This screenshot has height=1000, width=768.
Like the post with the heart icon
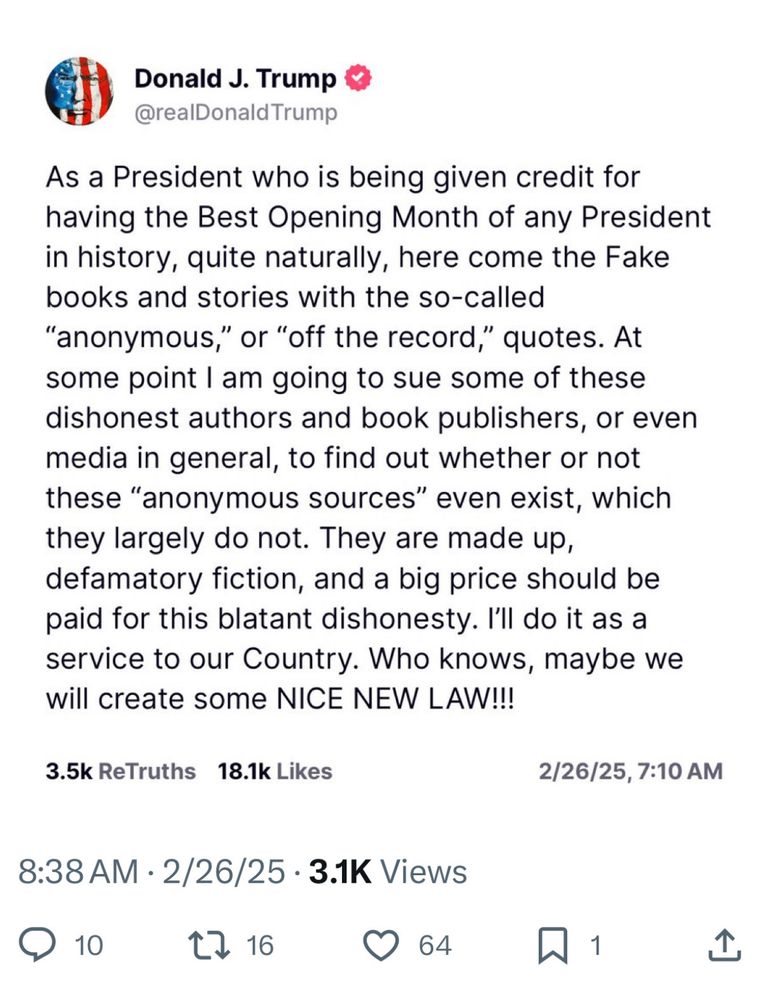click(381, 945)
